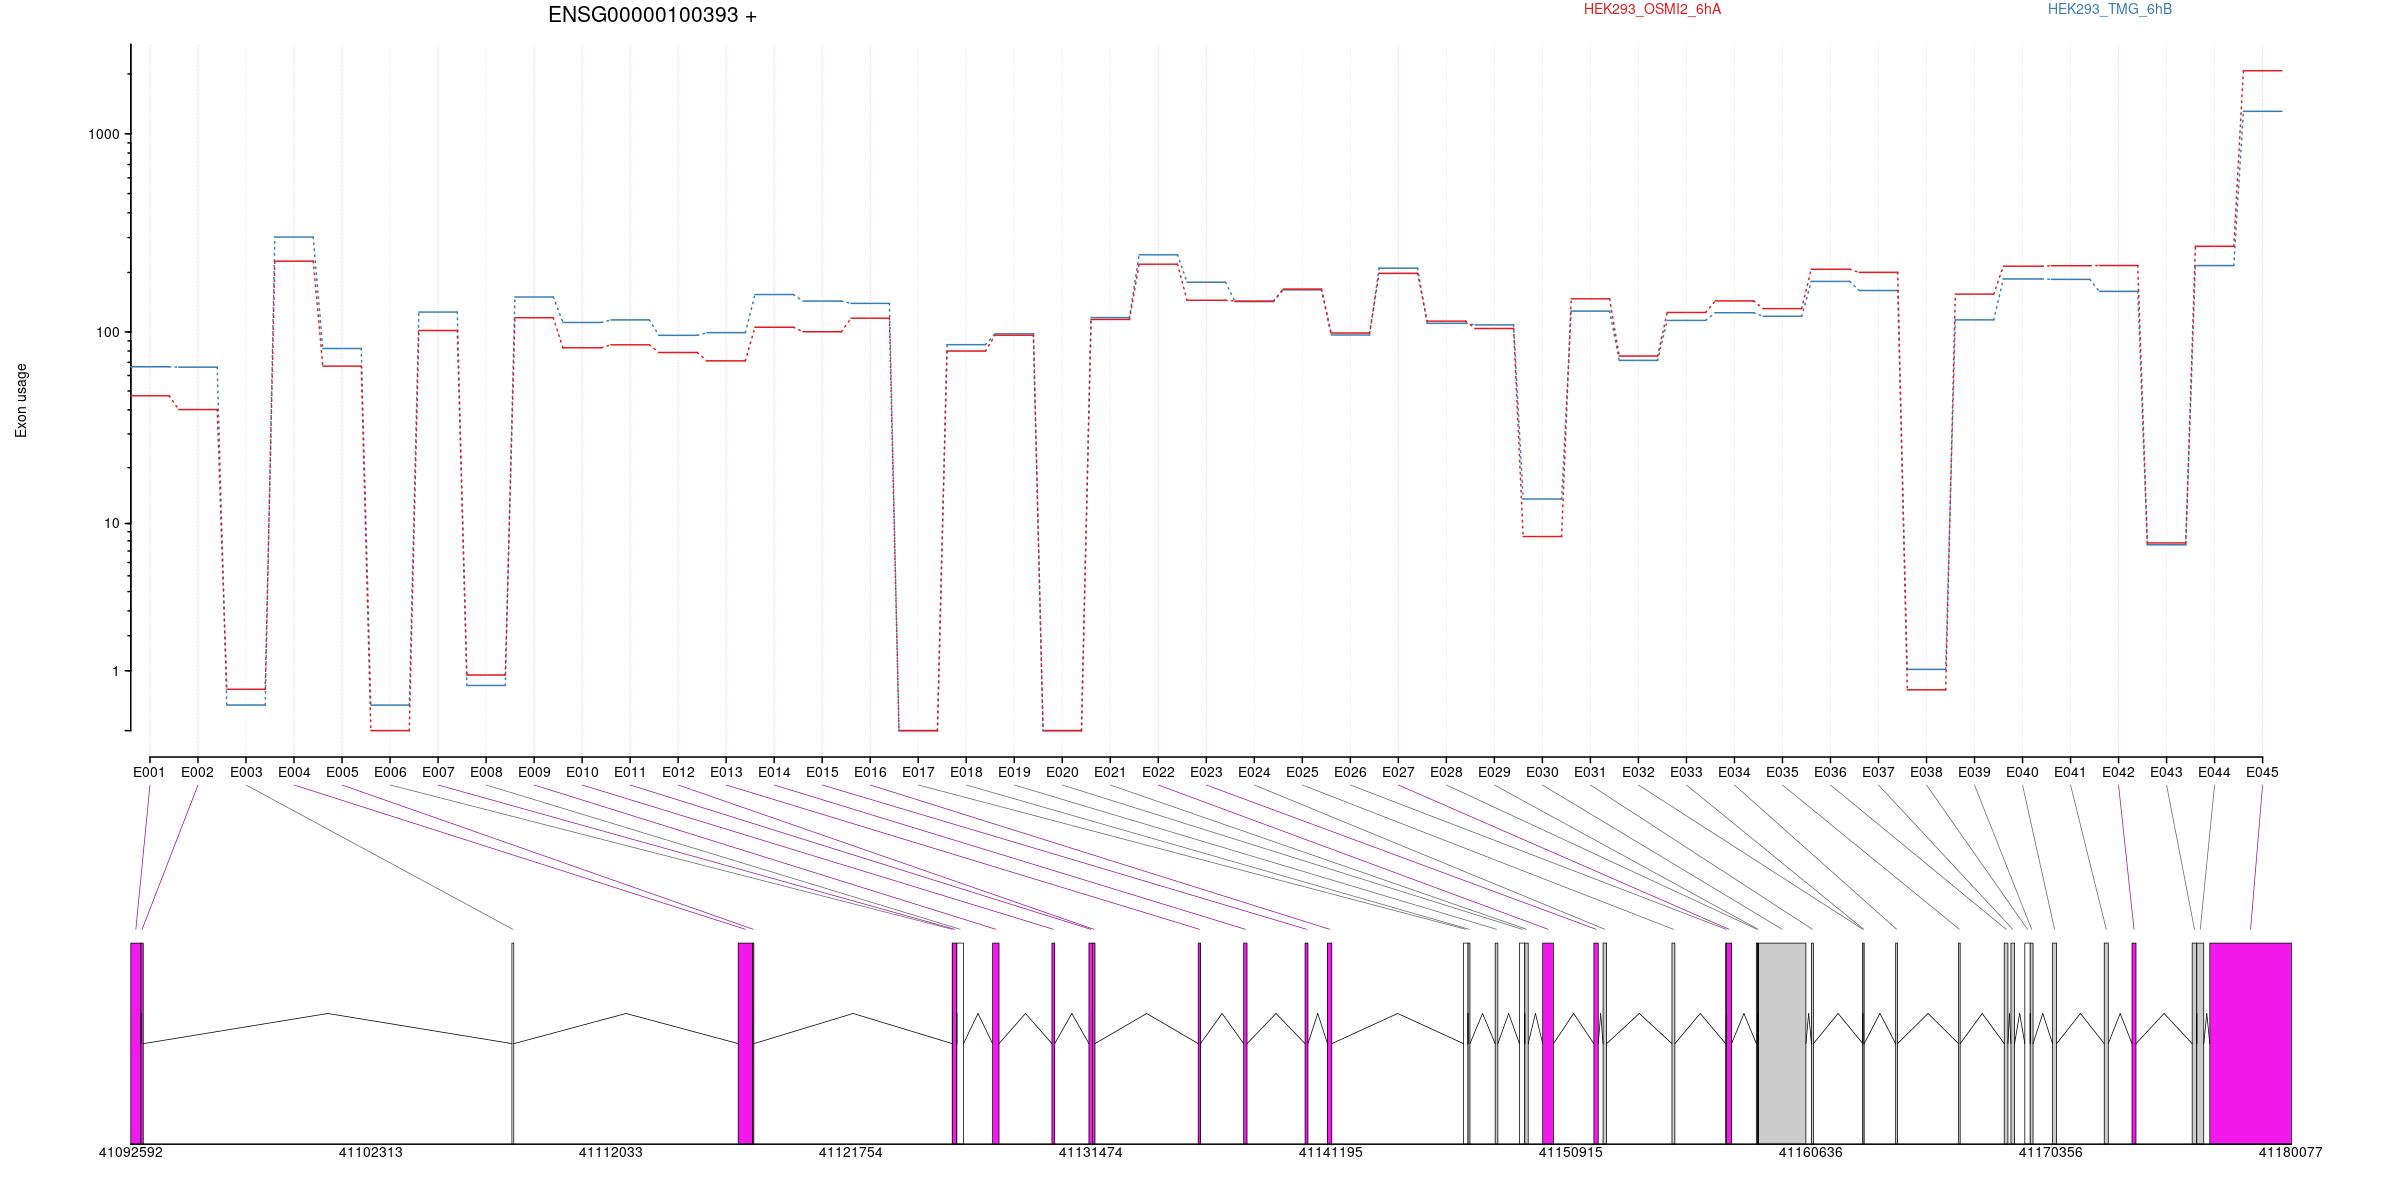2400x1200 pixels.
Task: Click the wide gray exon block in gene model
Action: coord(1782,1043)
